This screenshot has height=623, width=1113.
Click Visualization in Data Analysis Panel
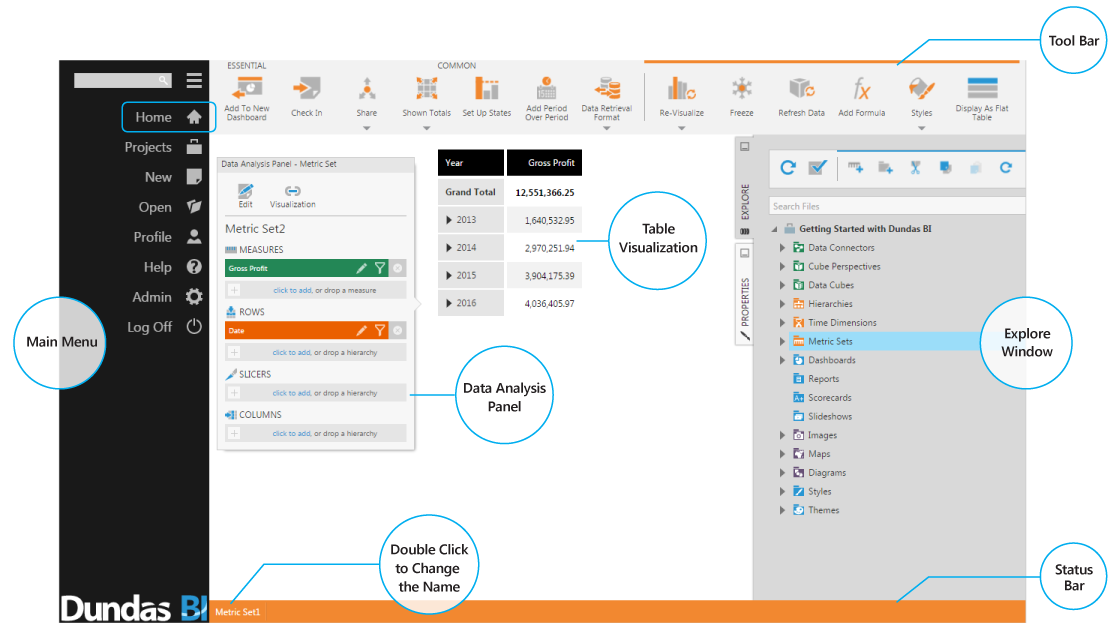click(x=292, y=197)
